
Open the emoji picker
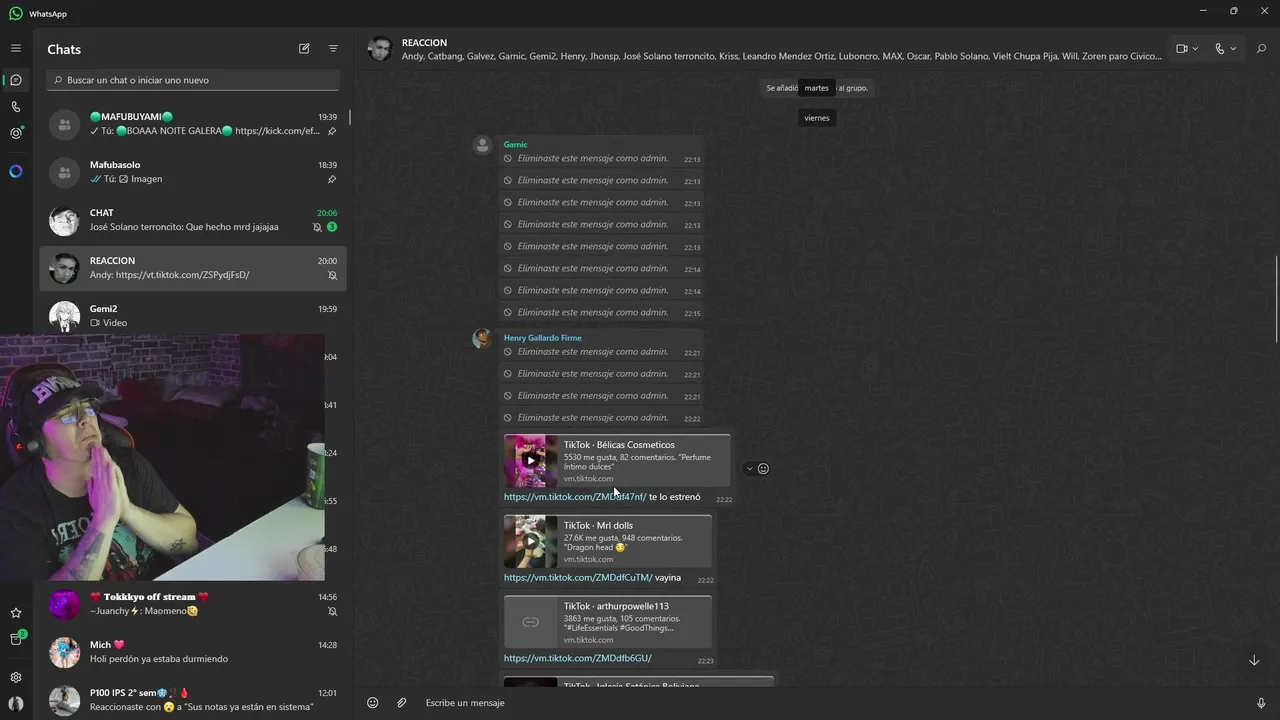coord(372,703)
